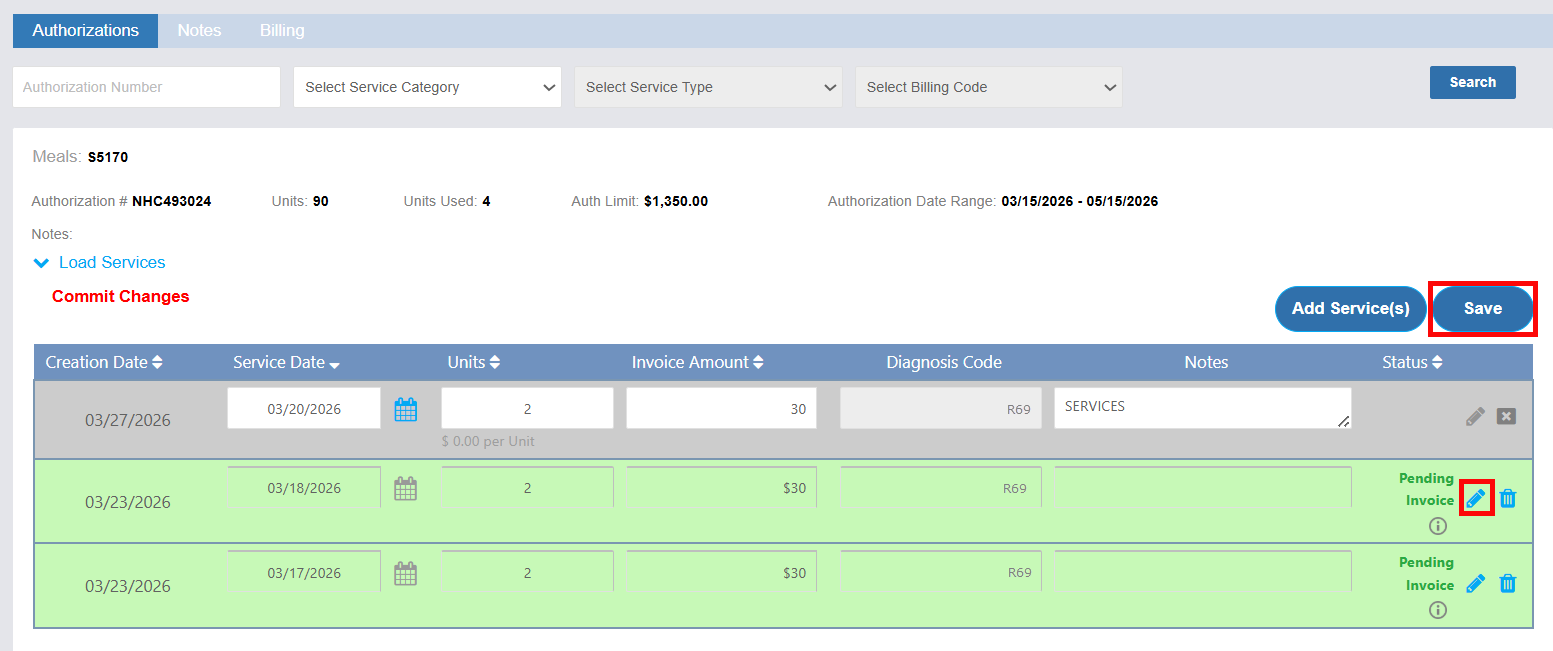The width and height of the screenshot is (1553, 651).
Task: Sort the table by Creation Date column
Action: tap(104, 362)
